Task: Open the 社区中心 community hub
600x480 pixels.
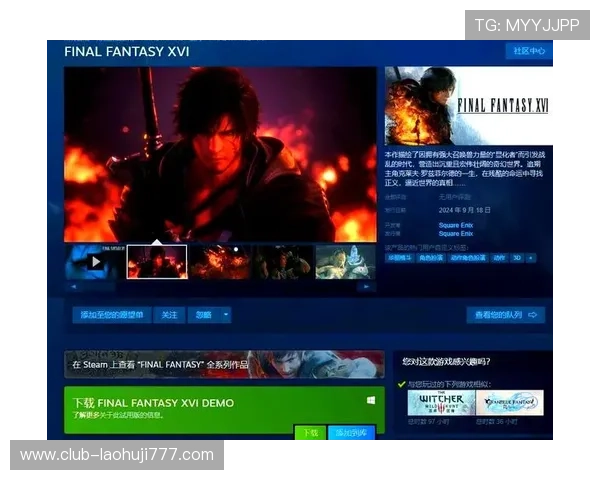Action: (x=529, y=51)
